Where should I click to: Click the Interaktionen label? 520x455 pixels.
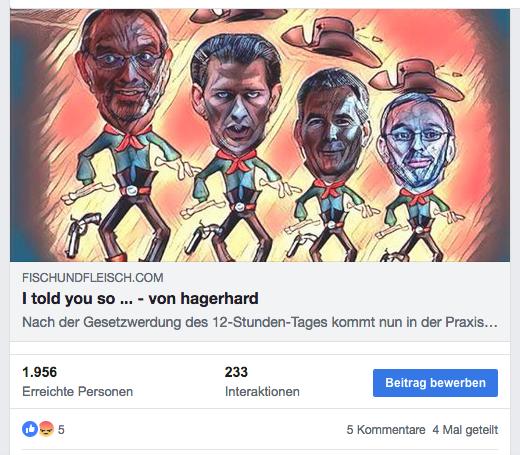tap(262, 391)
